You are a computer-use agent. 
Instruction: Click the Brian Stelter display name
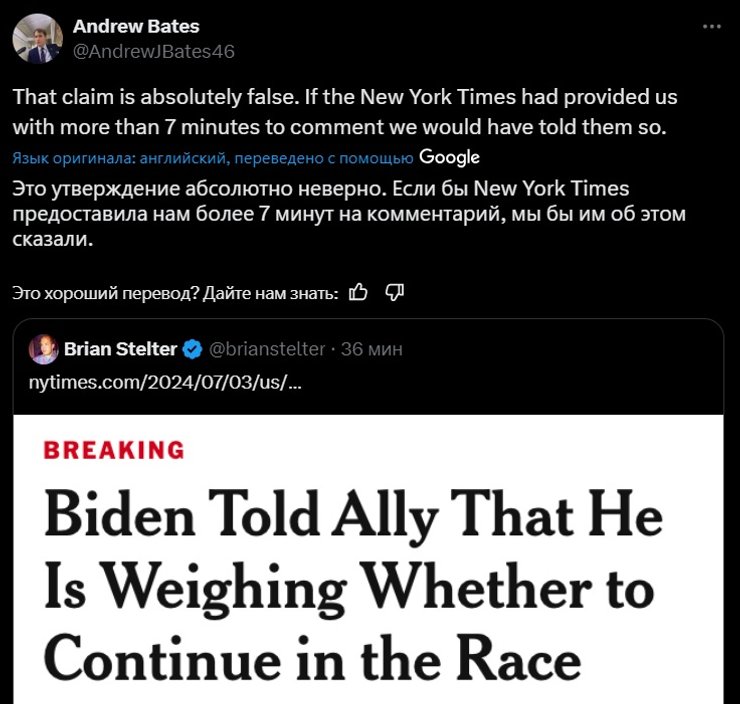pos(120,349)
